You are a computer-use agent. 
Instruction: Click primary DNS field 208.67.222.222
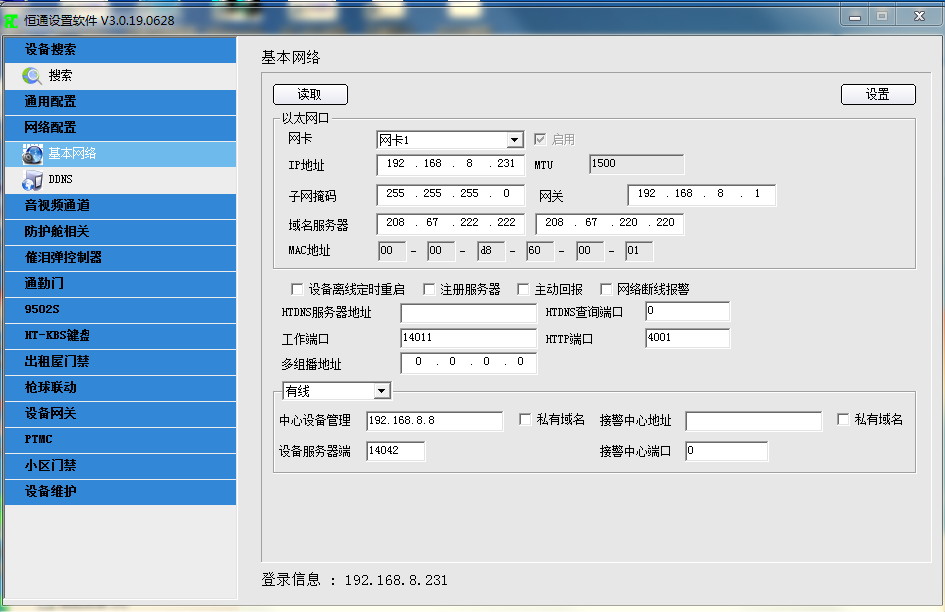[x=450, y=223]
